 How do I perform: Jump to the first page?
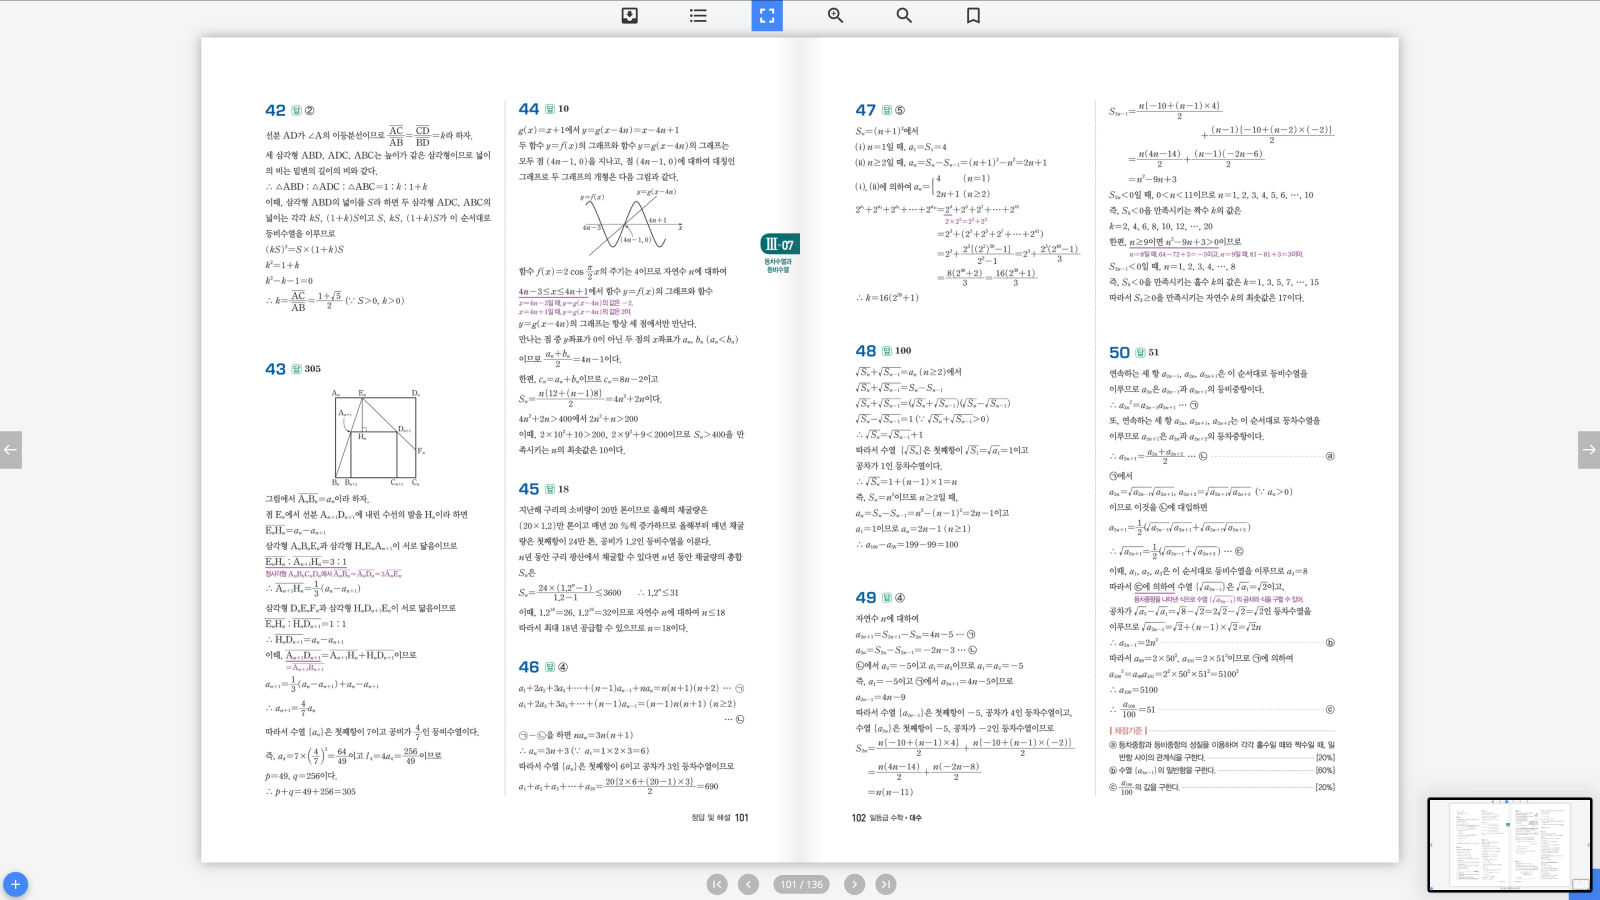coord(717,884)
